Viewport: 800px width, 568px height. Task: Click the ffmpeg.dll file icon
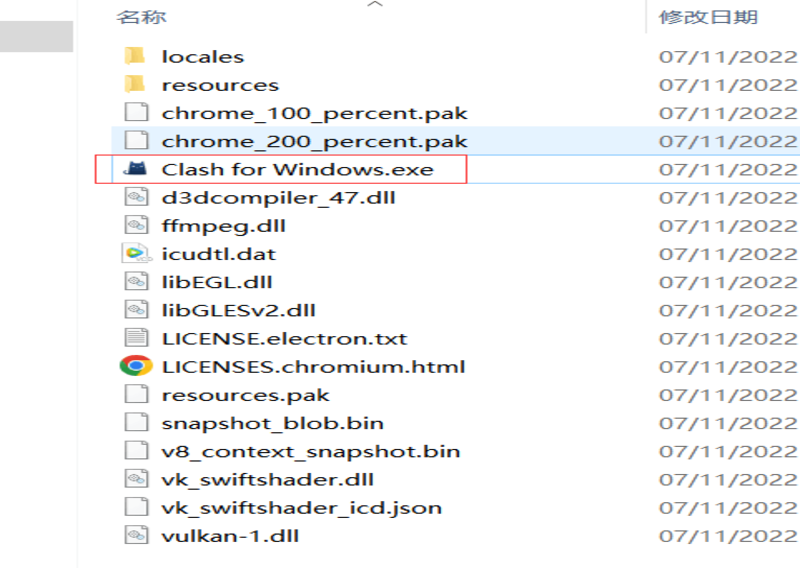(135, 226)
